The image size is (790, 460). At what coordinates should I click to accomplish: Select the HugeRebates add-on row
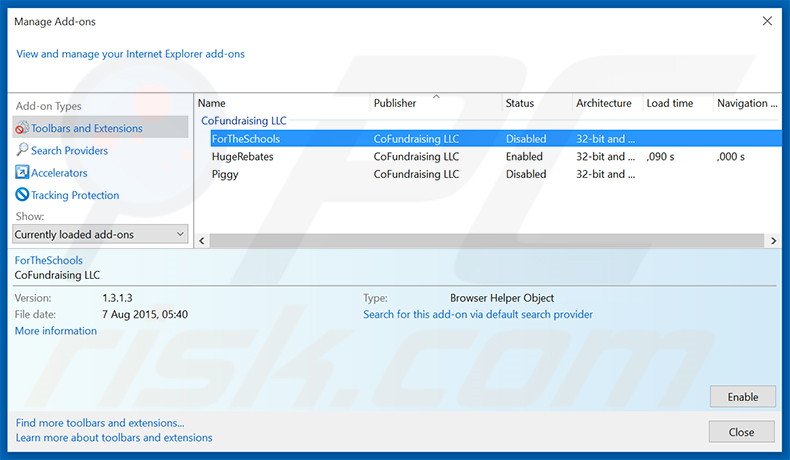[x=496, y=157]
